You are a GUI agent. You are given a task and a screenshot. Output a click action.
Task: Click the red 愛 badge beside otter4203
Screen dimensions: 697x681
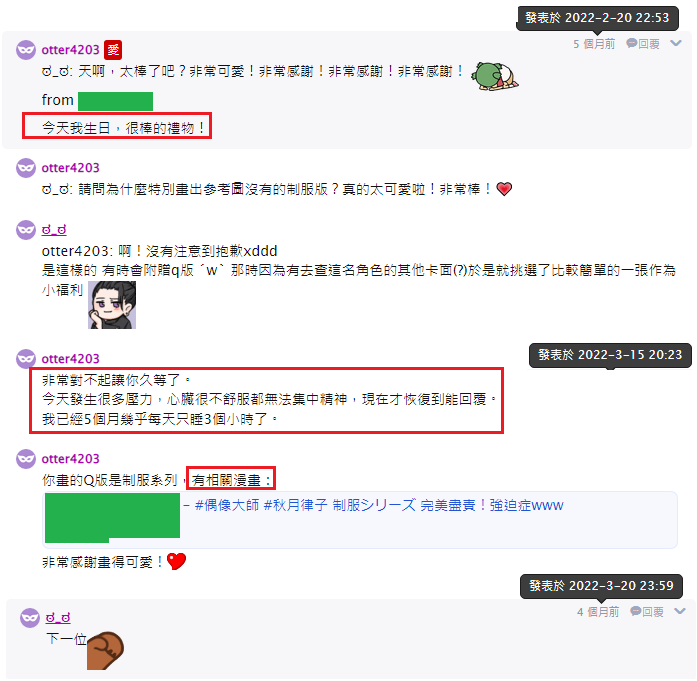tap(113, 50)
